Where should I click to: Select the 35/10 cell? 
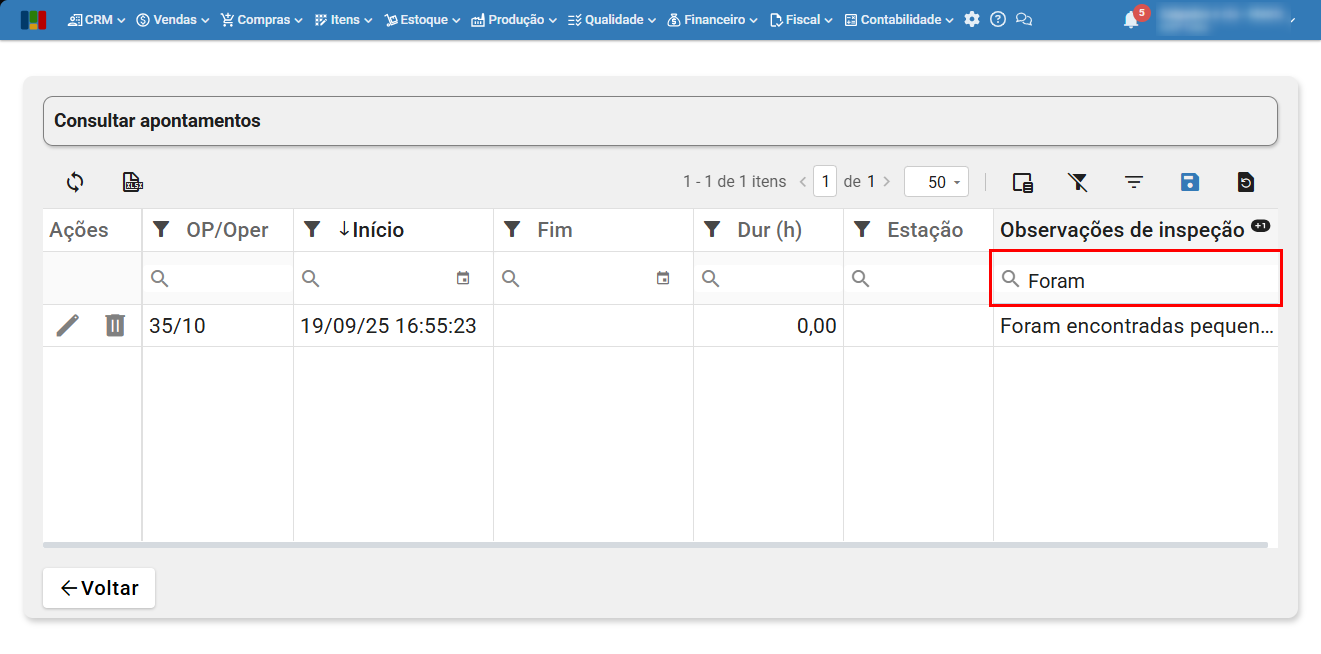coord(218,326)
